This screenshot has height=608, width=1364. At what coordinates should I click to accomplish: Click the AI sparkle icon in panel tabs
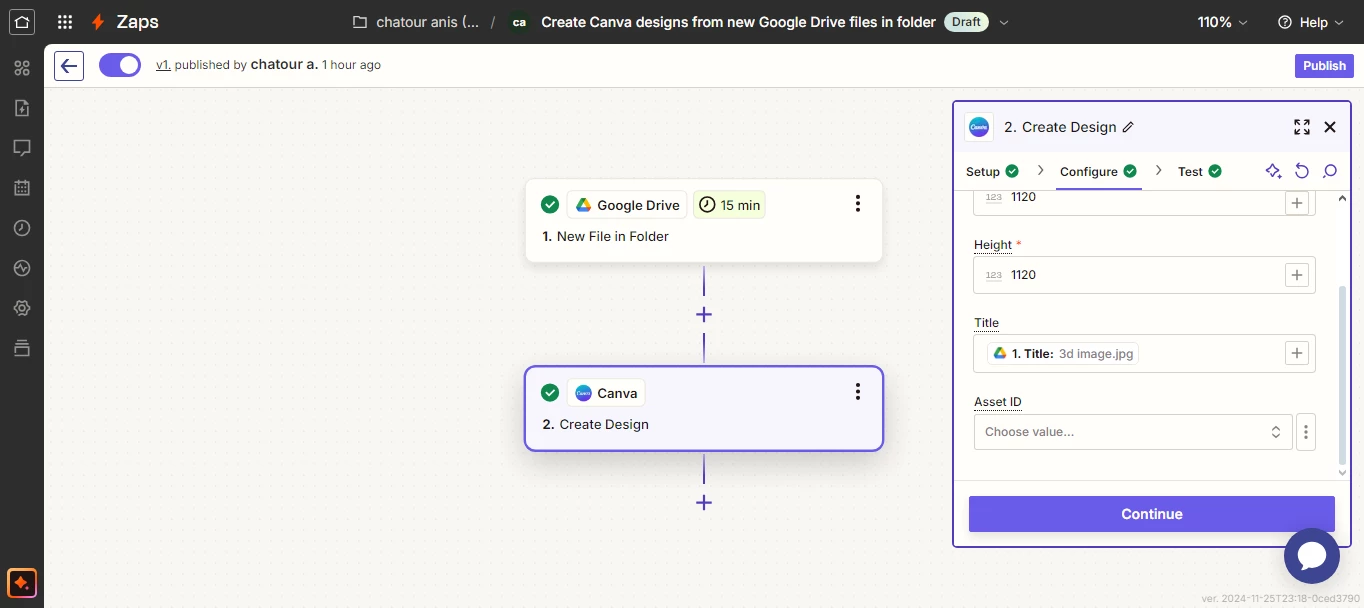point(1273,171)
